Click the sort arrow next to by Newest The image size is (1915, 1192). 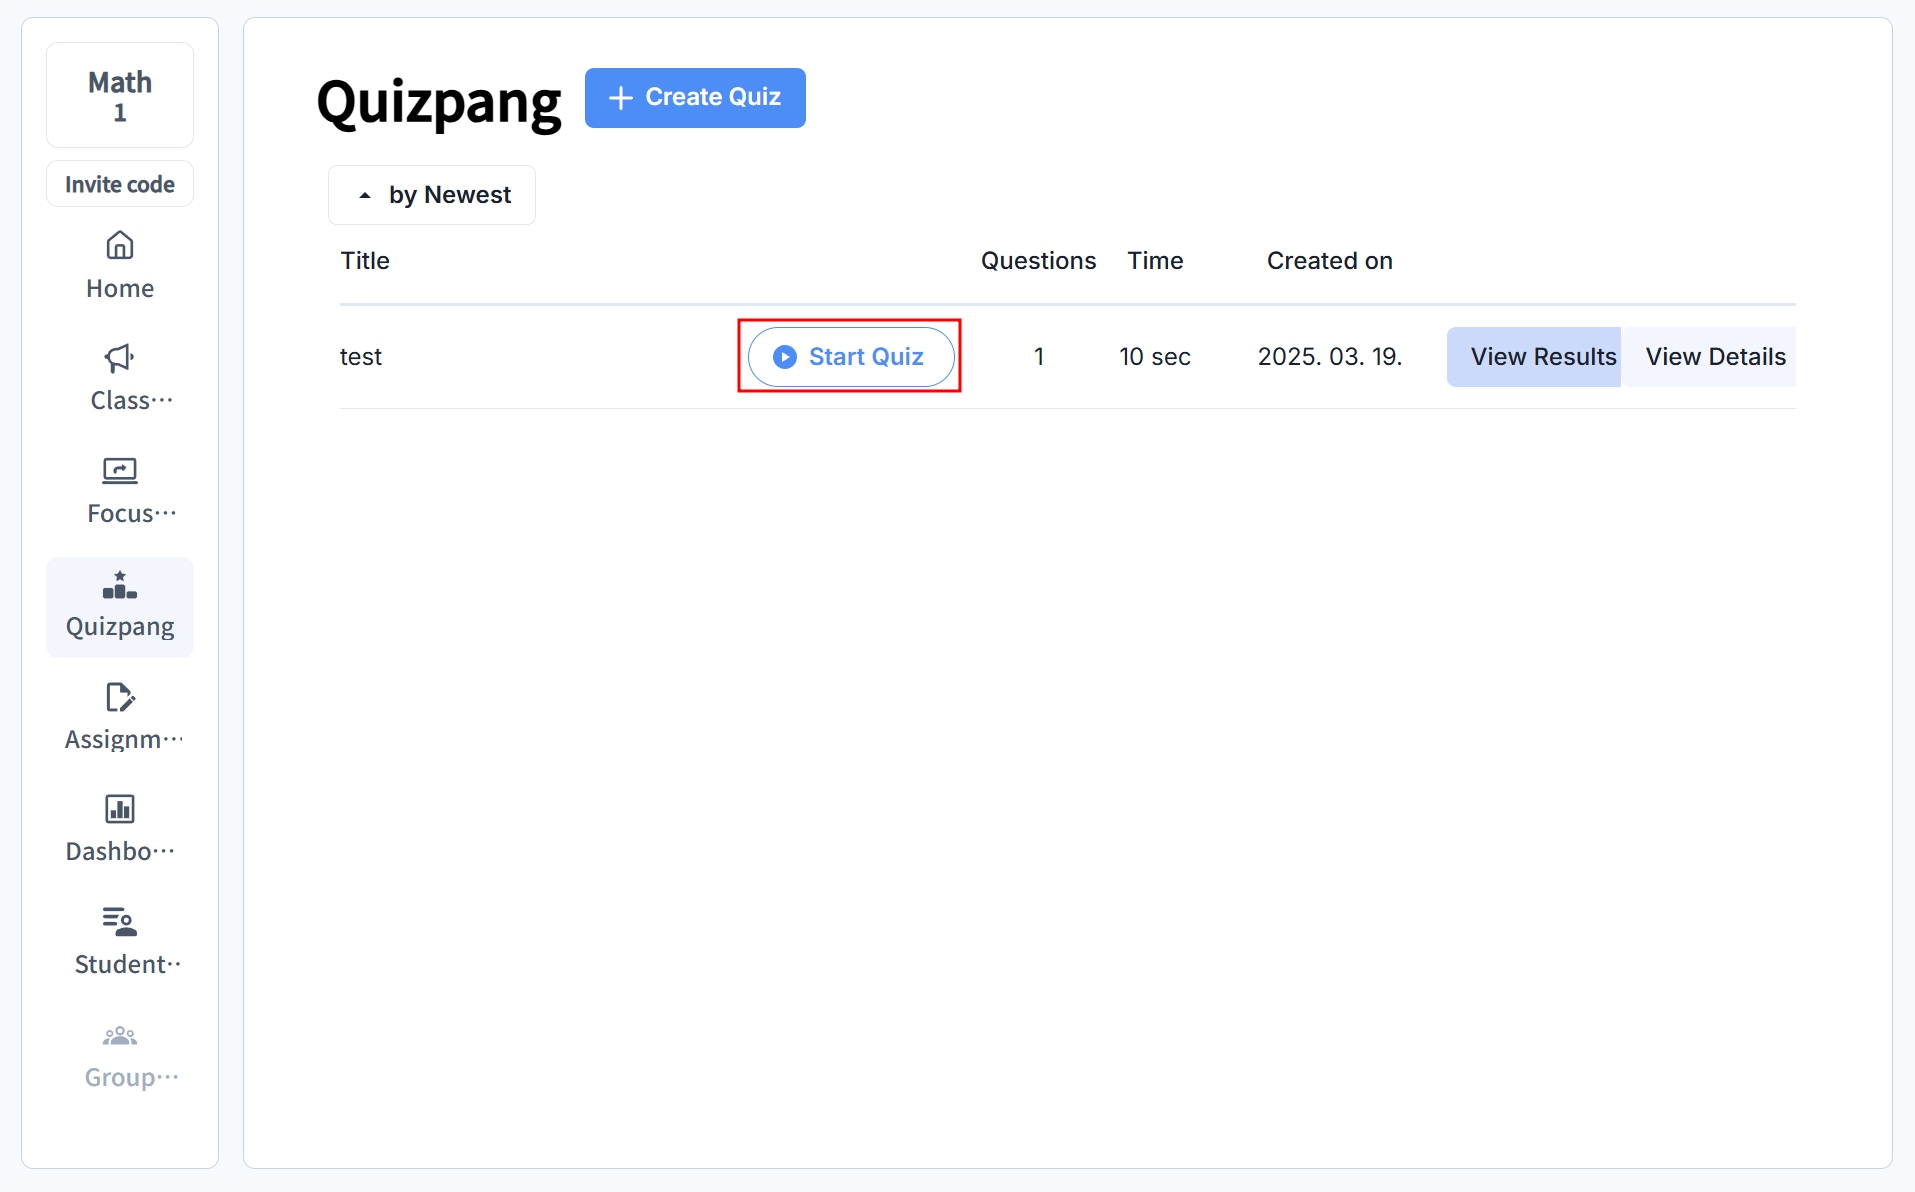365,196
